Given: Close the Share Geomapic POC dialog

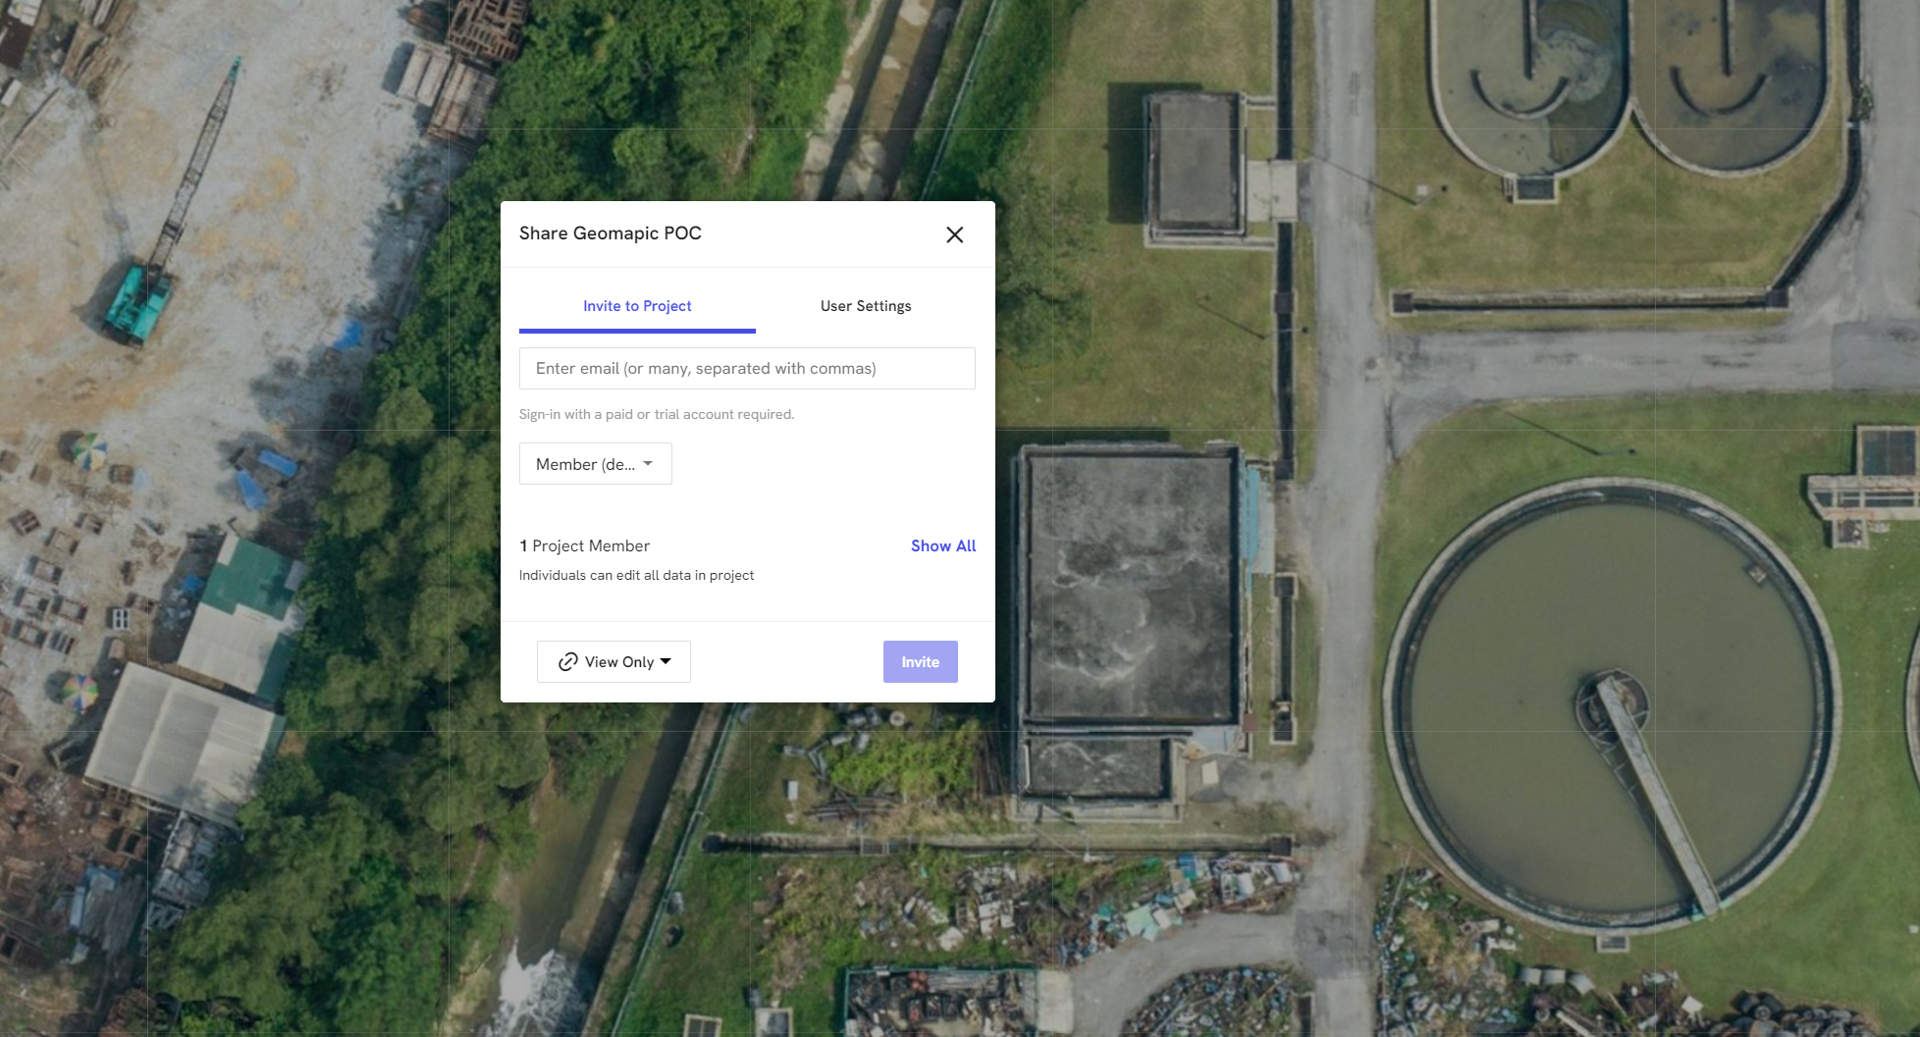Looking at the screenshot, I should click(954, 234).
